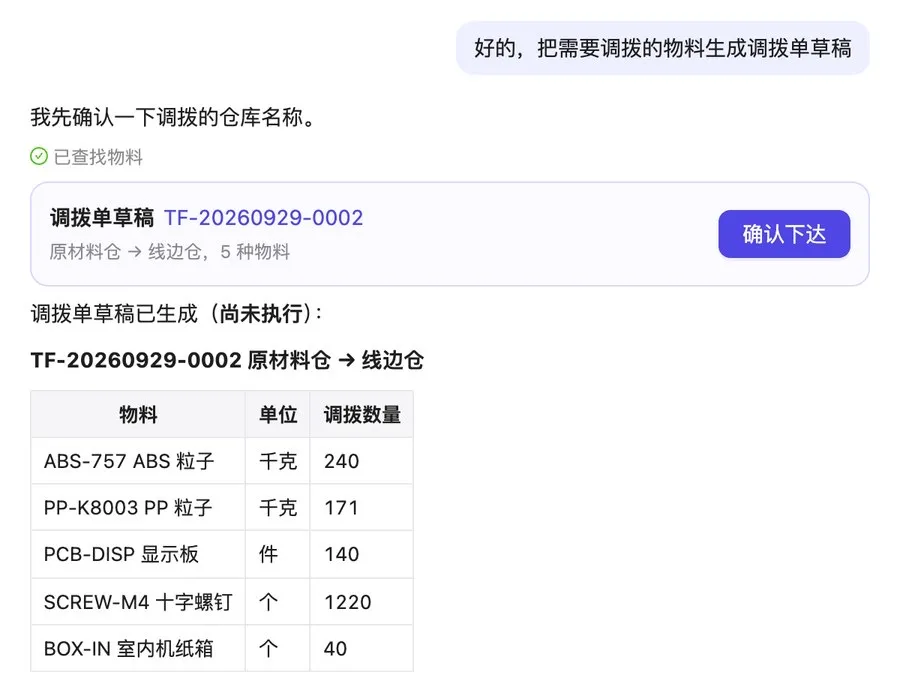
Task: Select the SCREW-M4 十字螺钉 cell
Action: click(x=138, y=602)
